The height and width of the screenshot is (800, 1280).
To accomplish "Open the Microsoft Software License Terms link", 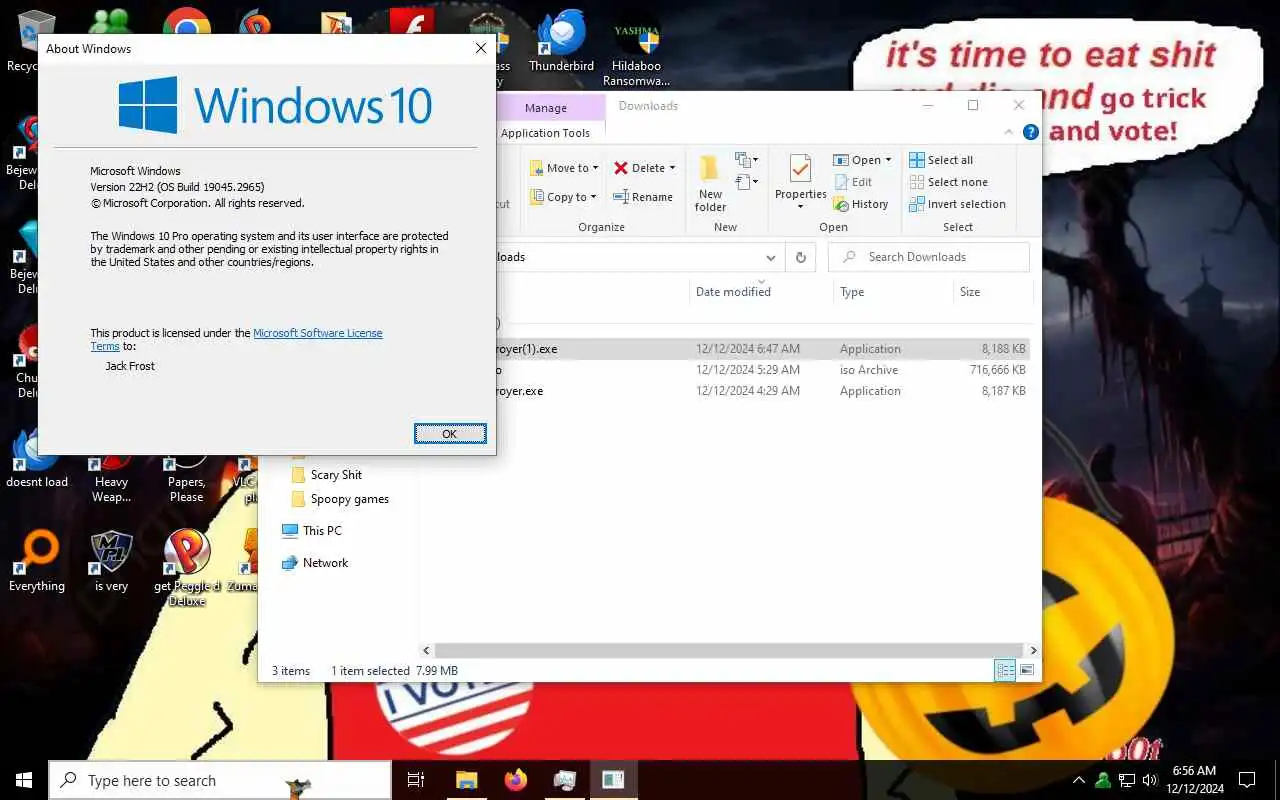I will point(317,333).
